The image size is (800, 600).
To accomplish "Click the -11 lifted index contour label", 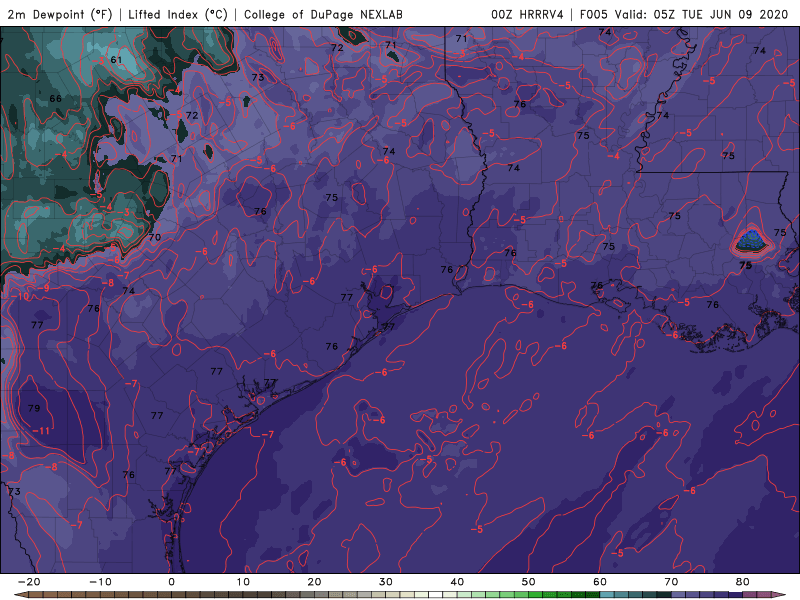I will (x=41, y=431).
